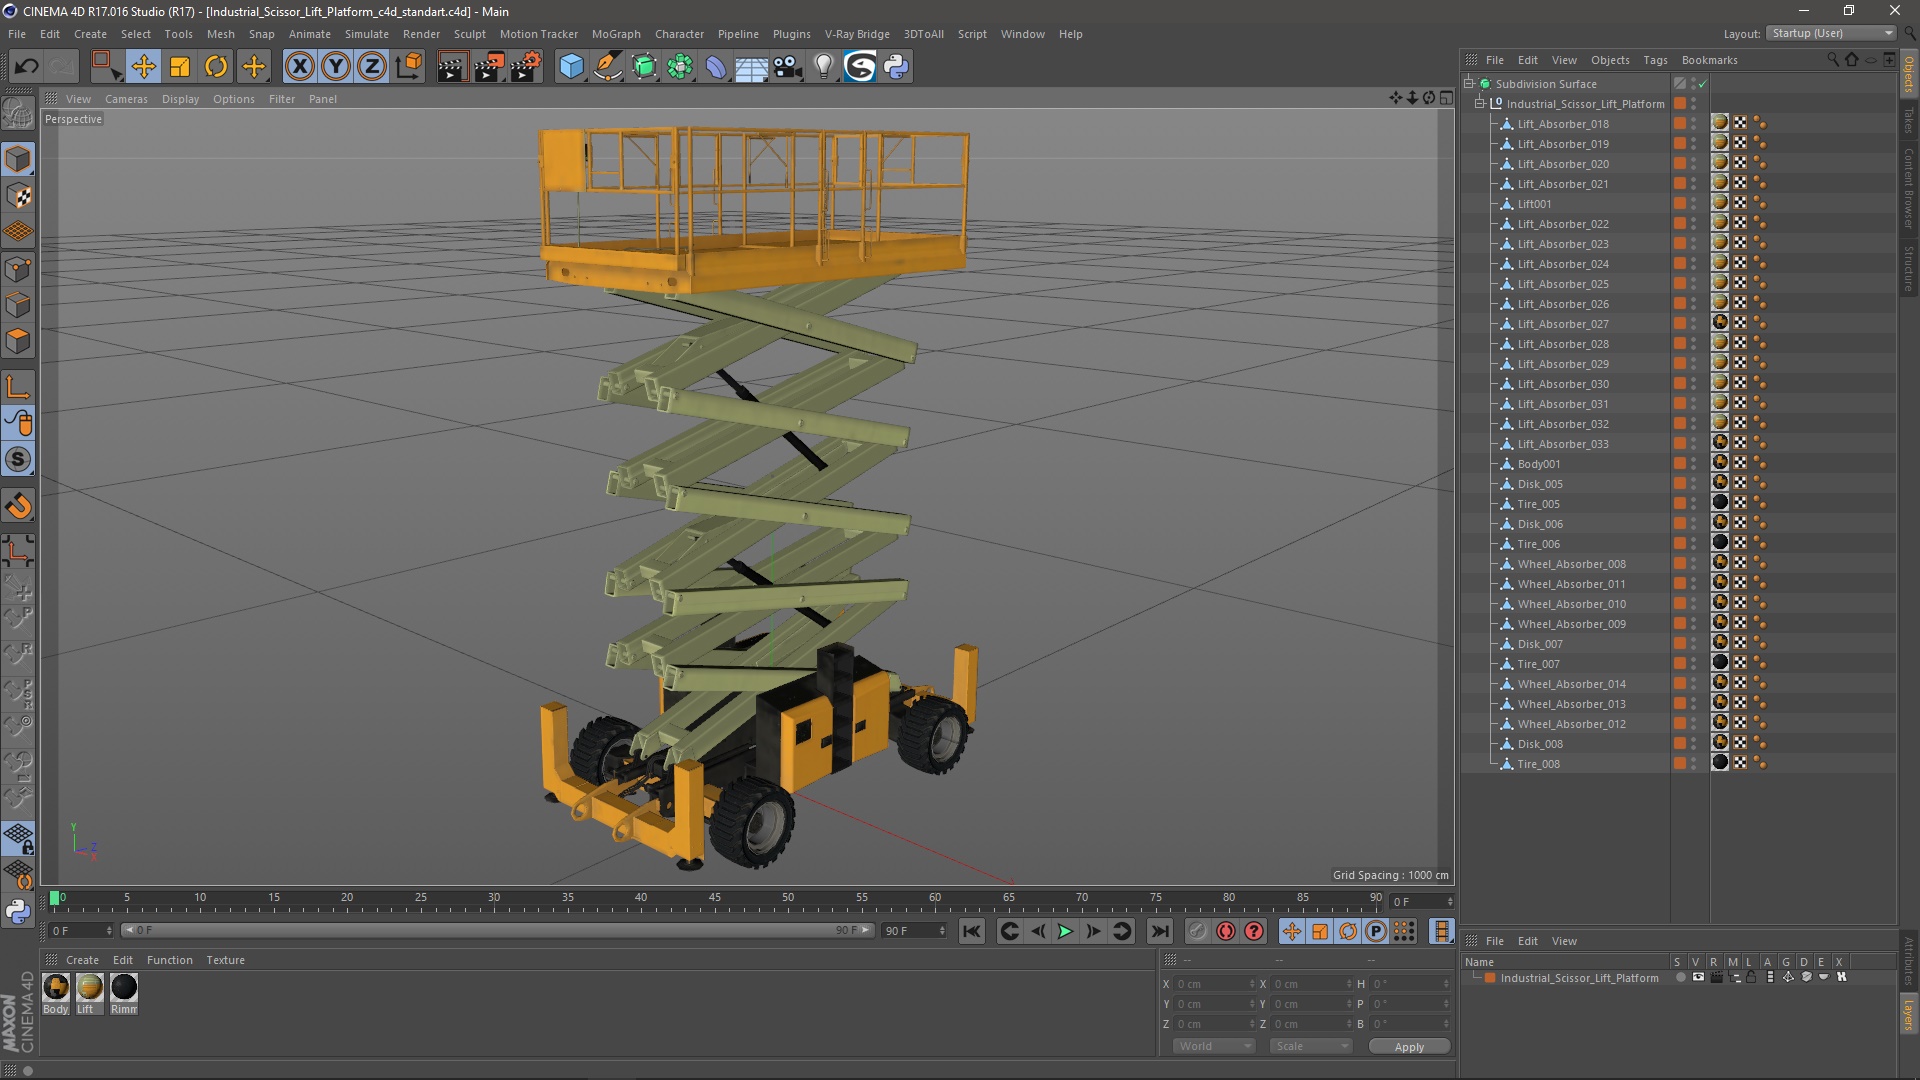Select the Body material swatch
Screen dimensions: 1920x1080
(x=56, y=988)
